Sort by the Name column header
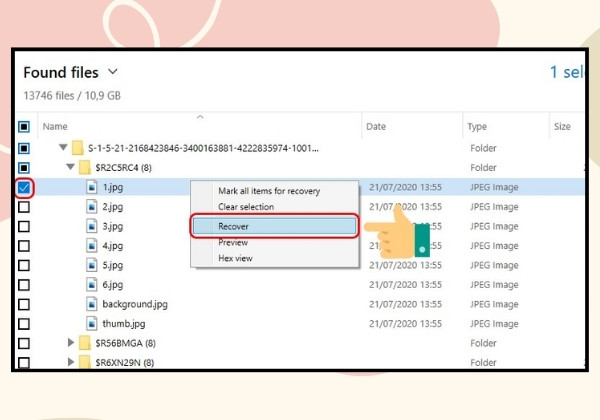This screenshot has width=600, height=420. point(55,127)
